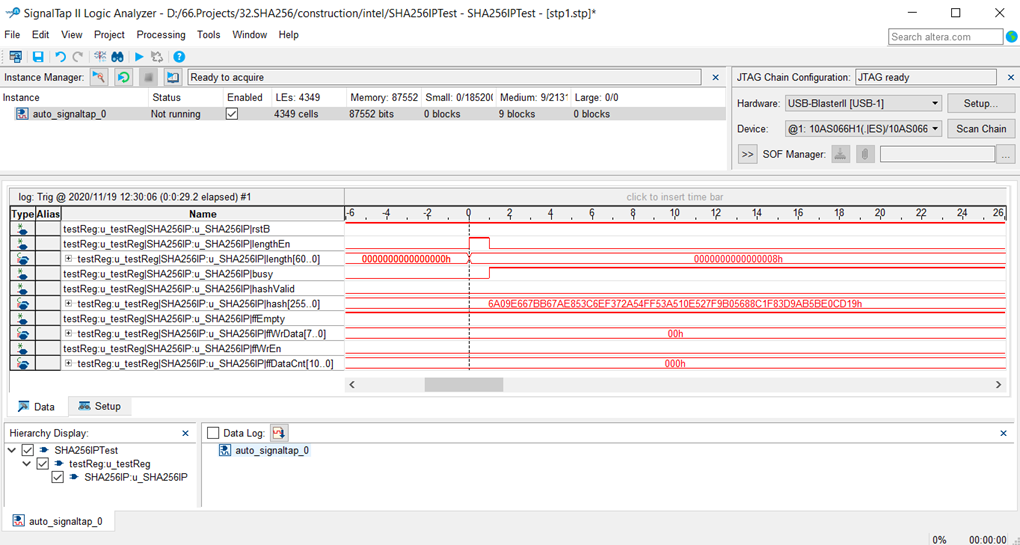Expand the ffWrData[7..0] bus
This screenshot has height=545, width=1020.
[x=69, y=334]
